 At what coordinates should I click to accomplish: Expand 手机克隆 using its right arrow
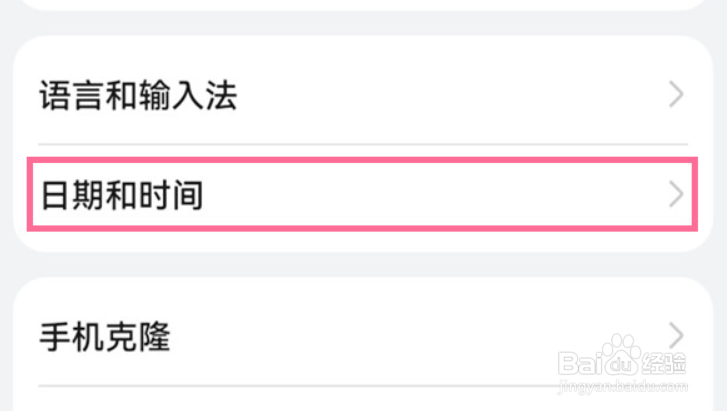point(676,335)
